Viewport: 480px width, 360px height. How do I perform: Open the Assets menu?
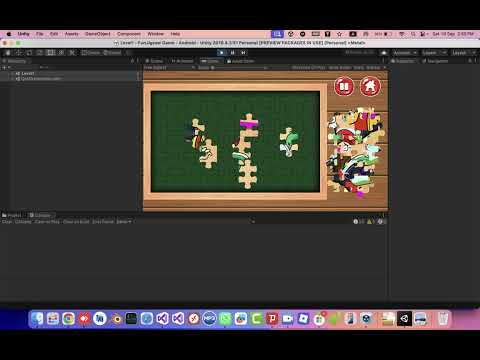pos(71,34)
